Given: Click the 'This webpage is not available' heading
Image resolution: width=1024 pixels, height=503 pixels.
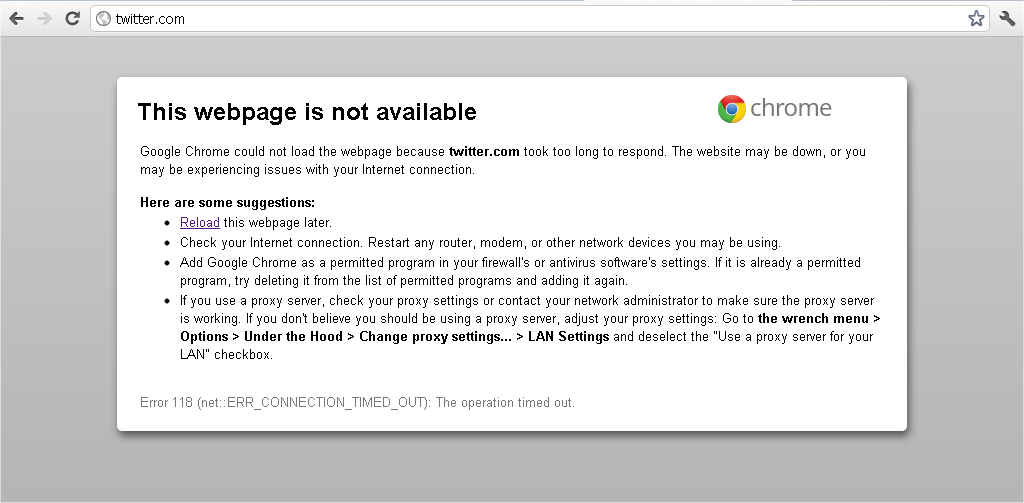Looking at the screenshot, I should [307, 111].
